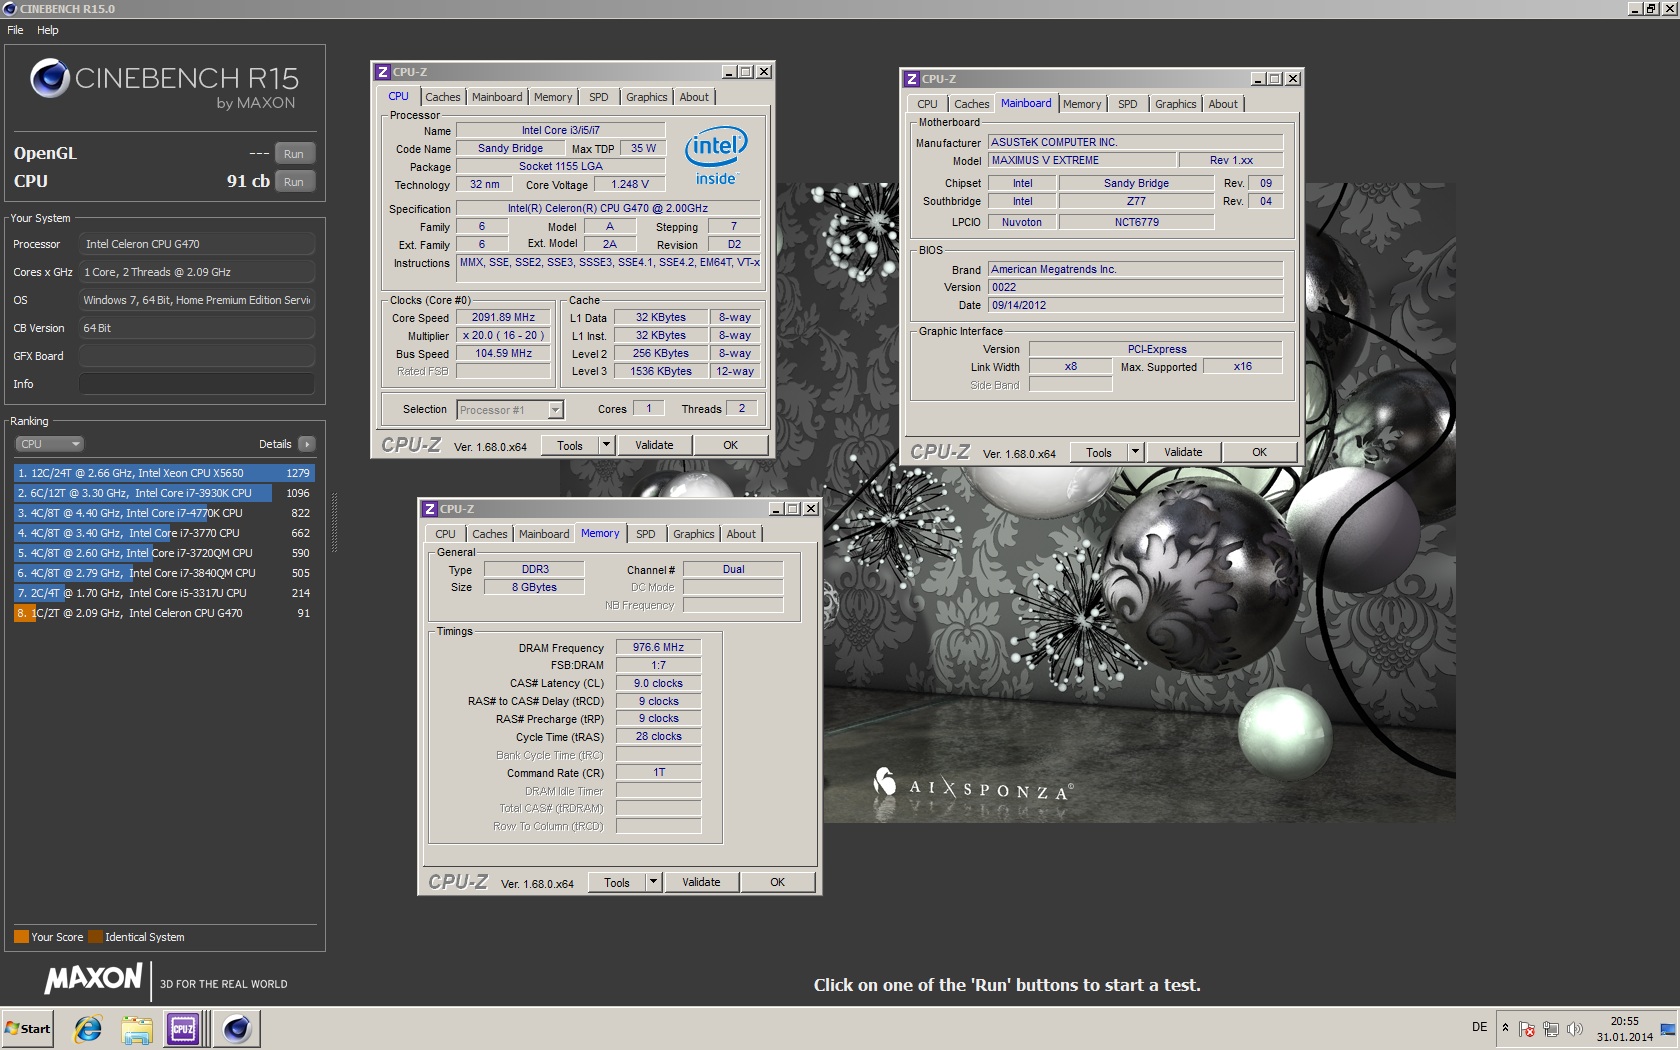Open Tools dropdown arrow in CPU tab window

[606, 446]
